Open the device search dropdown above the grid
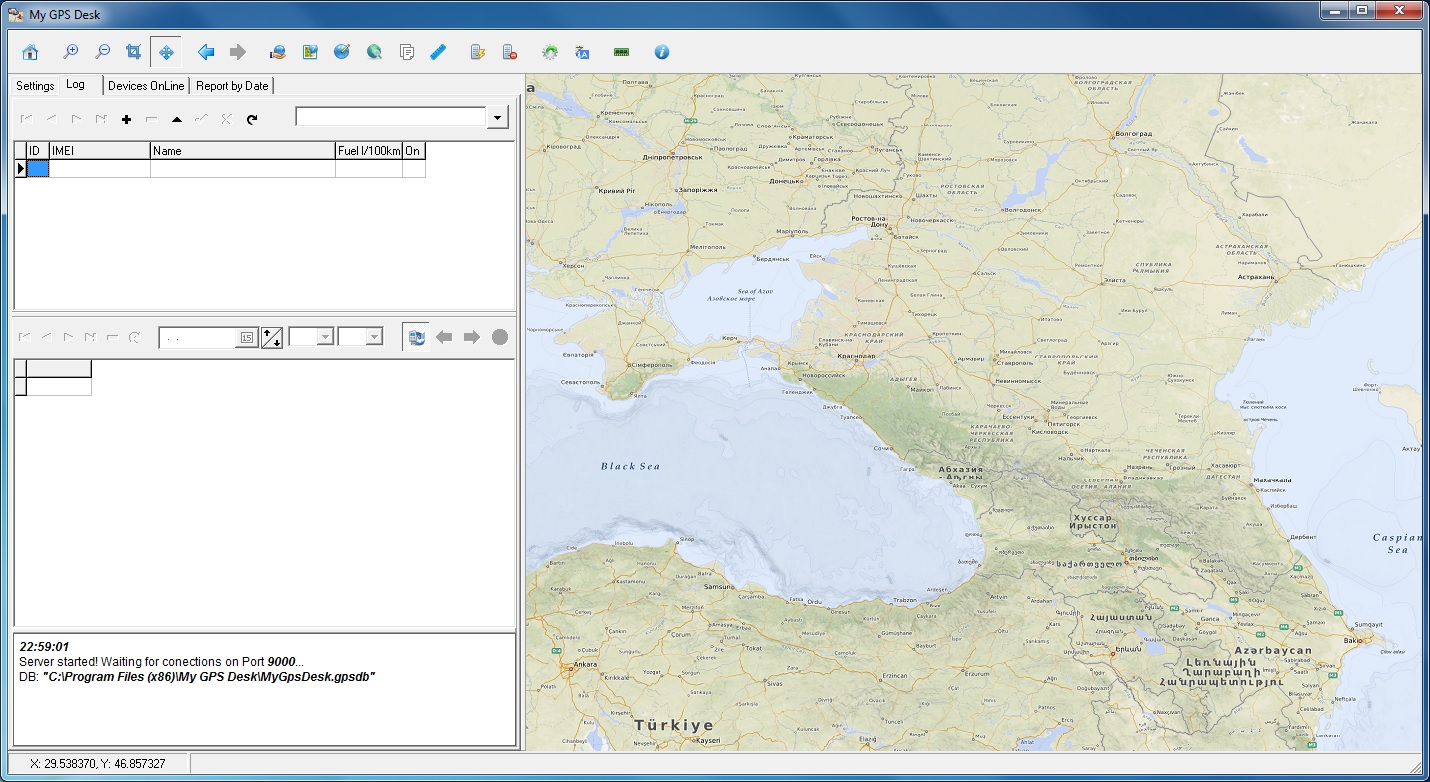1430x782 pixels. point(497,118)
